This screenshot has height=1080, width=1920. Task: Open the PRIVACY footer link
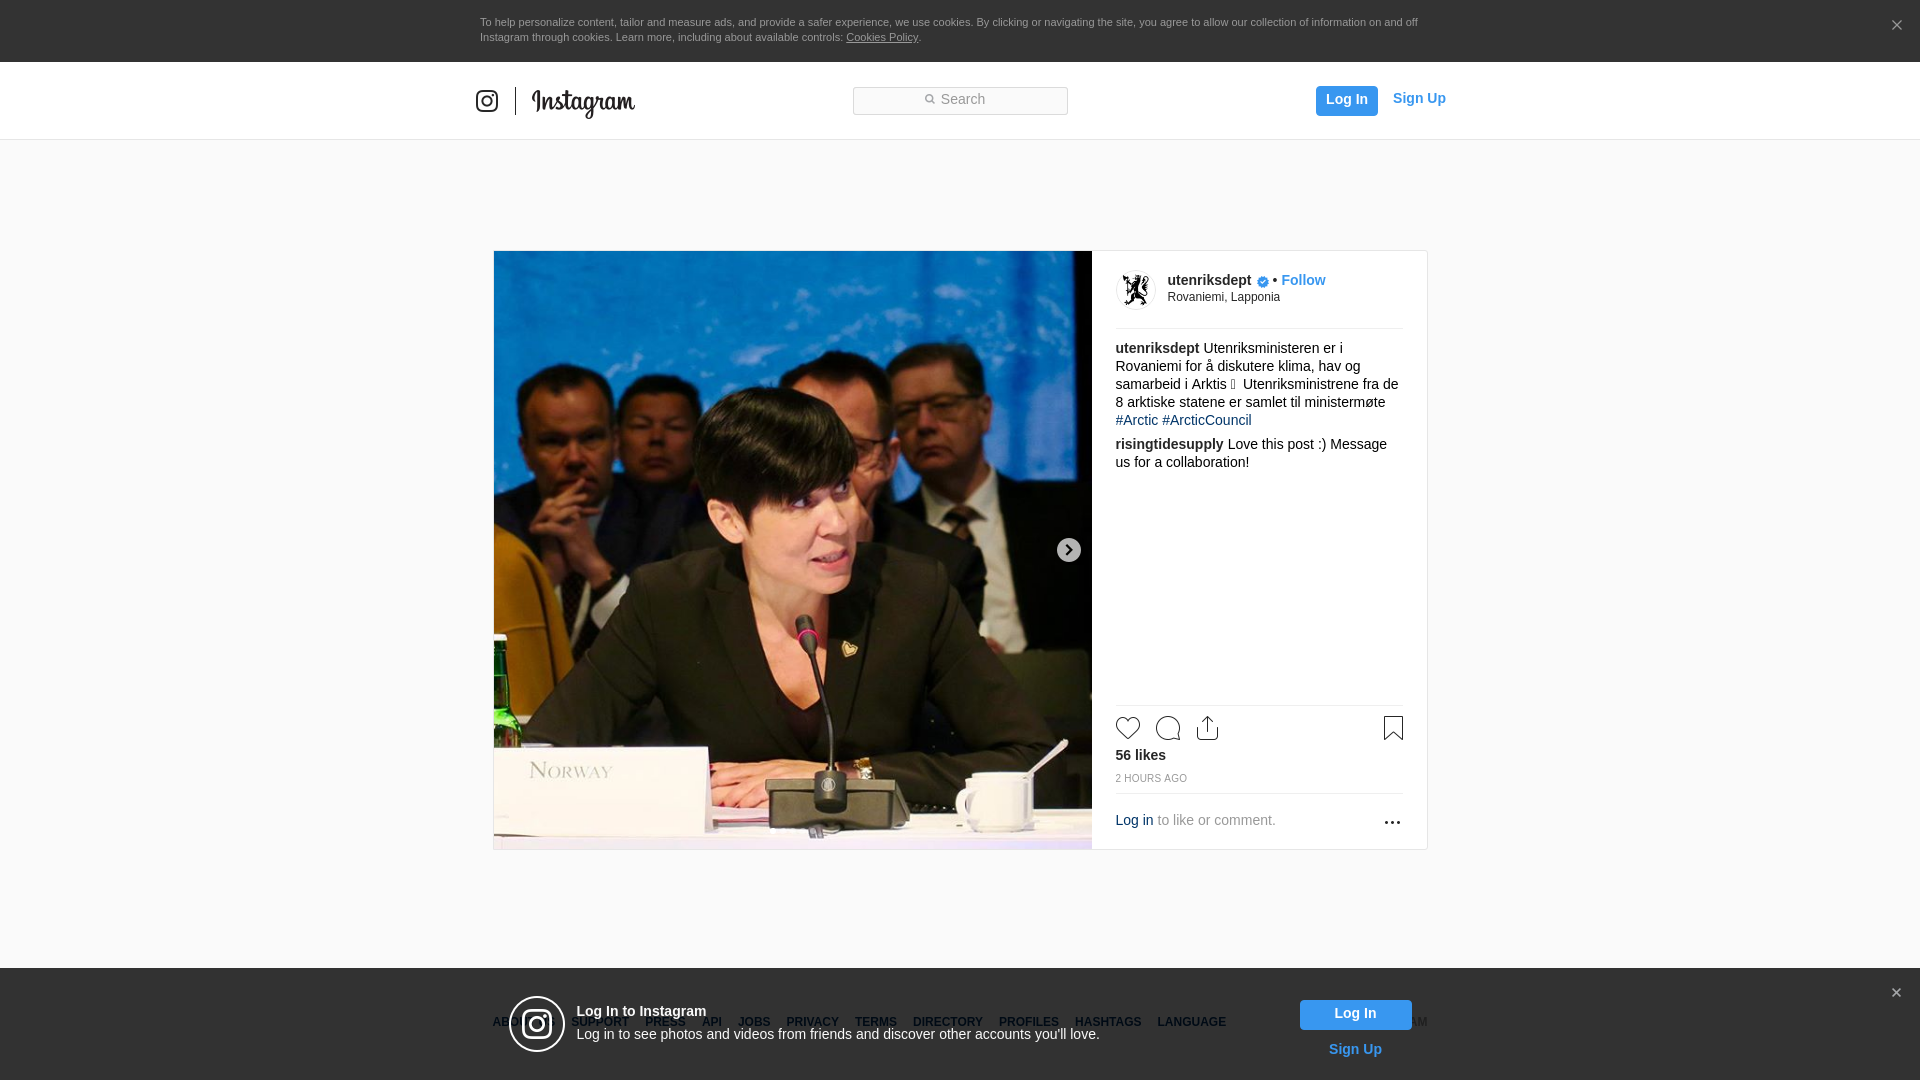(812, 1022)
